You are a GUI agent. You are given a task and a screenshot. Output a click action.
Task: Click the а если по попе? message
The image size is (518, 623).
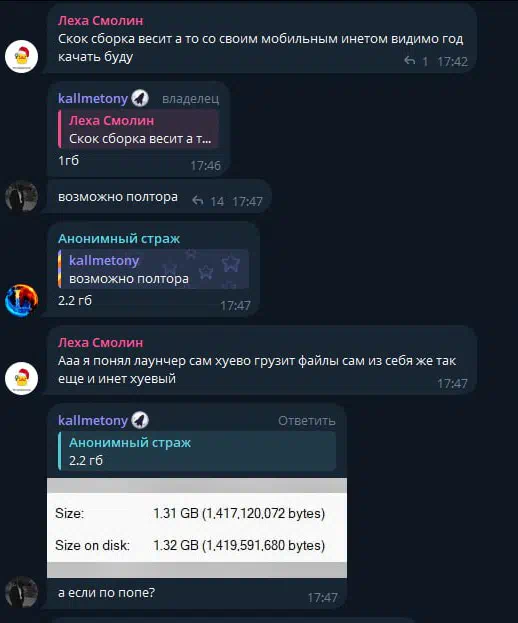106,592
